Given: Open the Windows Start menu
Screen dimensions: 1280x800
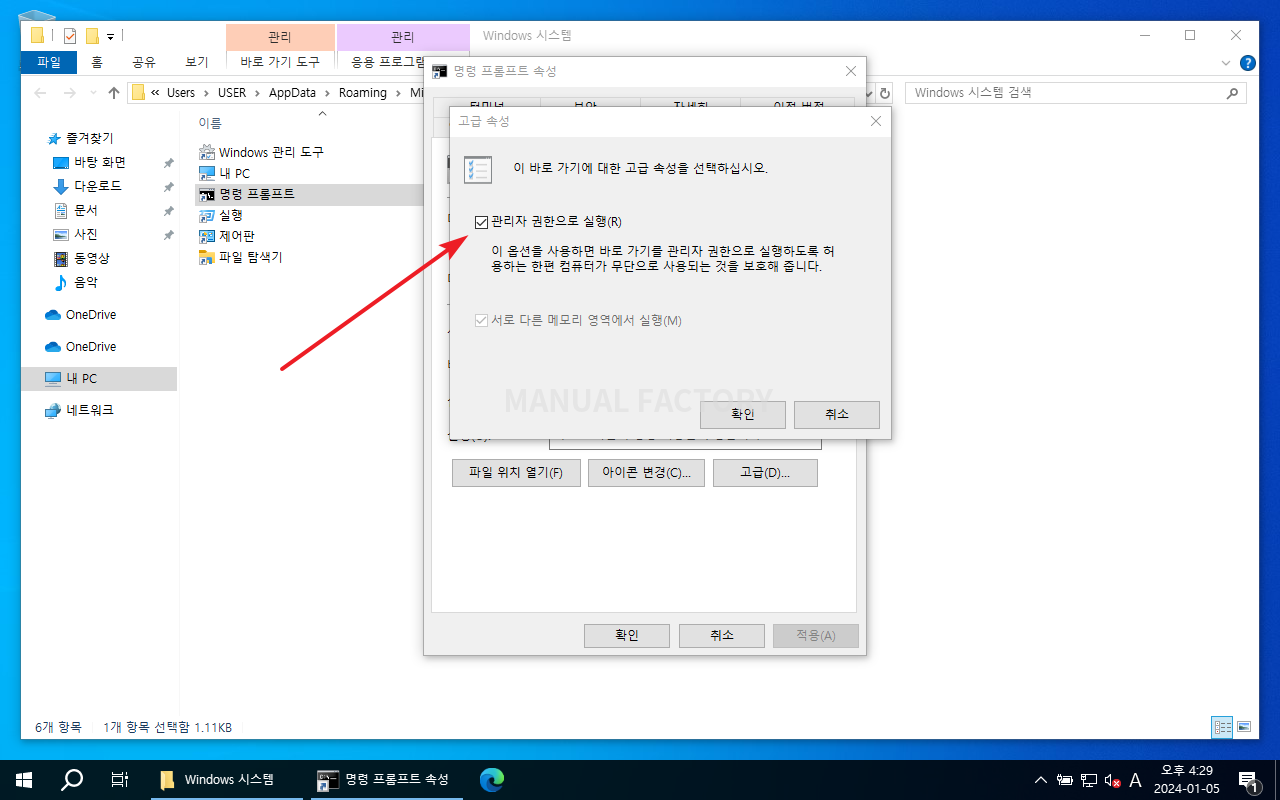Looking at the screenshot, I should pos(24,779).
